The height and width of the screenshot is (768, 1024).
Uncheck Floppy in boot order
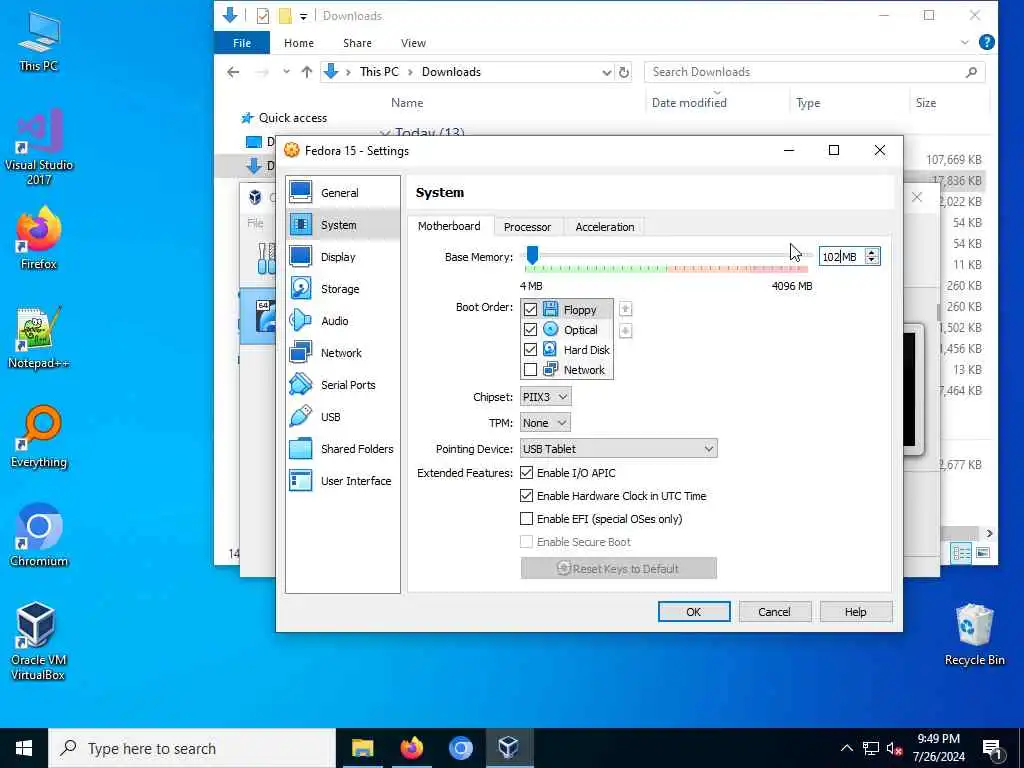(x=530, y=310)
